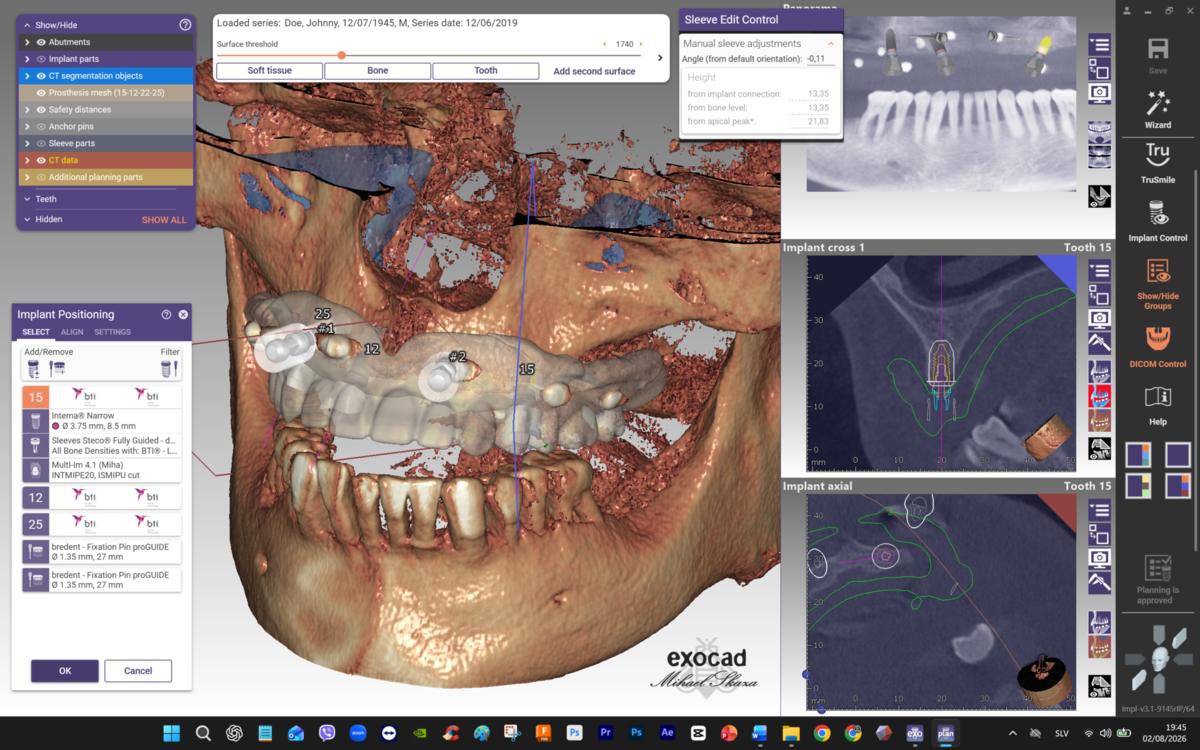Toggle Safety distances visibility eye
Image resolution: width=1200 pixels, height=750 pixels.
[x=42, y=110]
